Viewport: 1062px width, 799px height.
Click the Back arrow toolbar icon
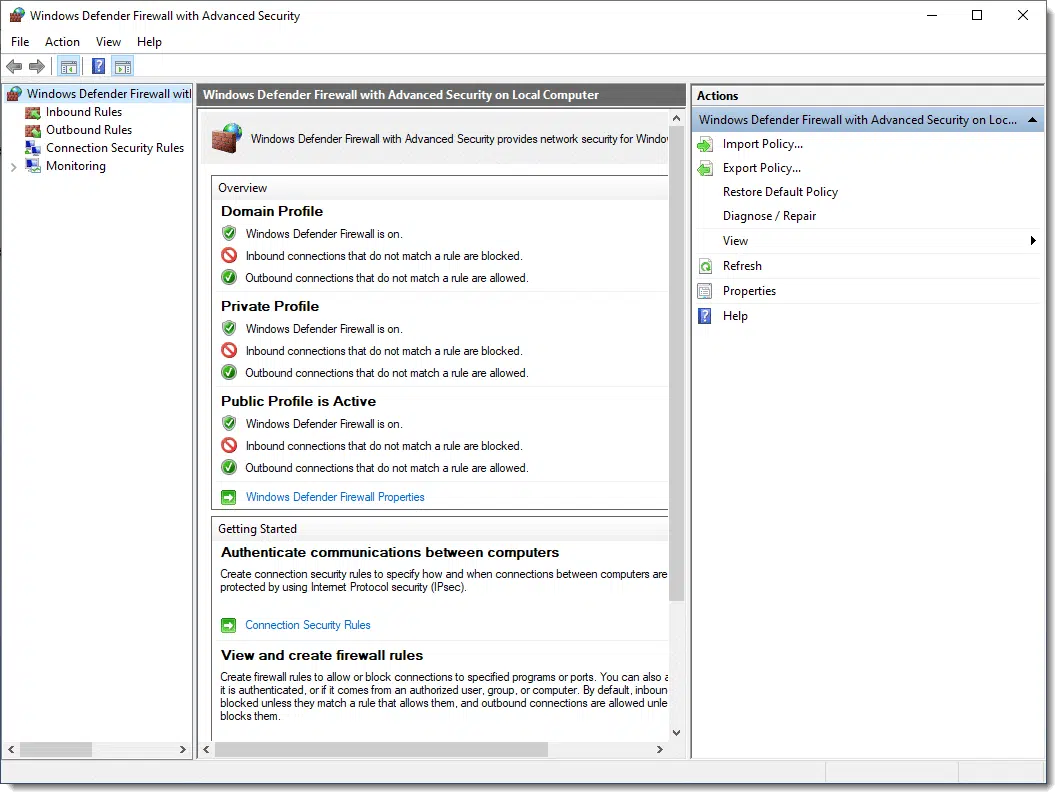14,66
